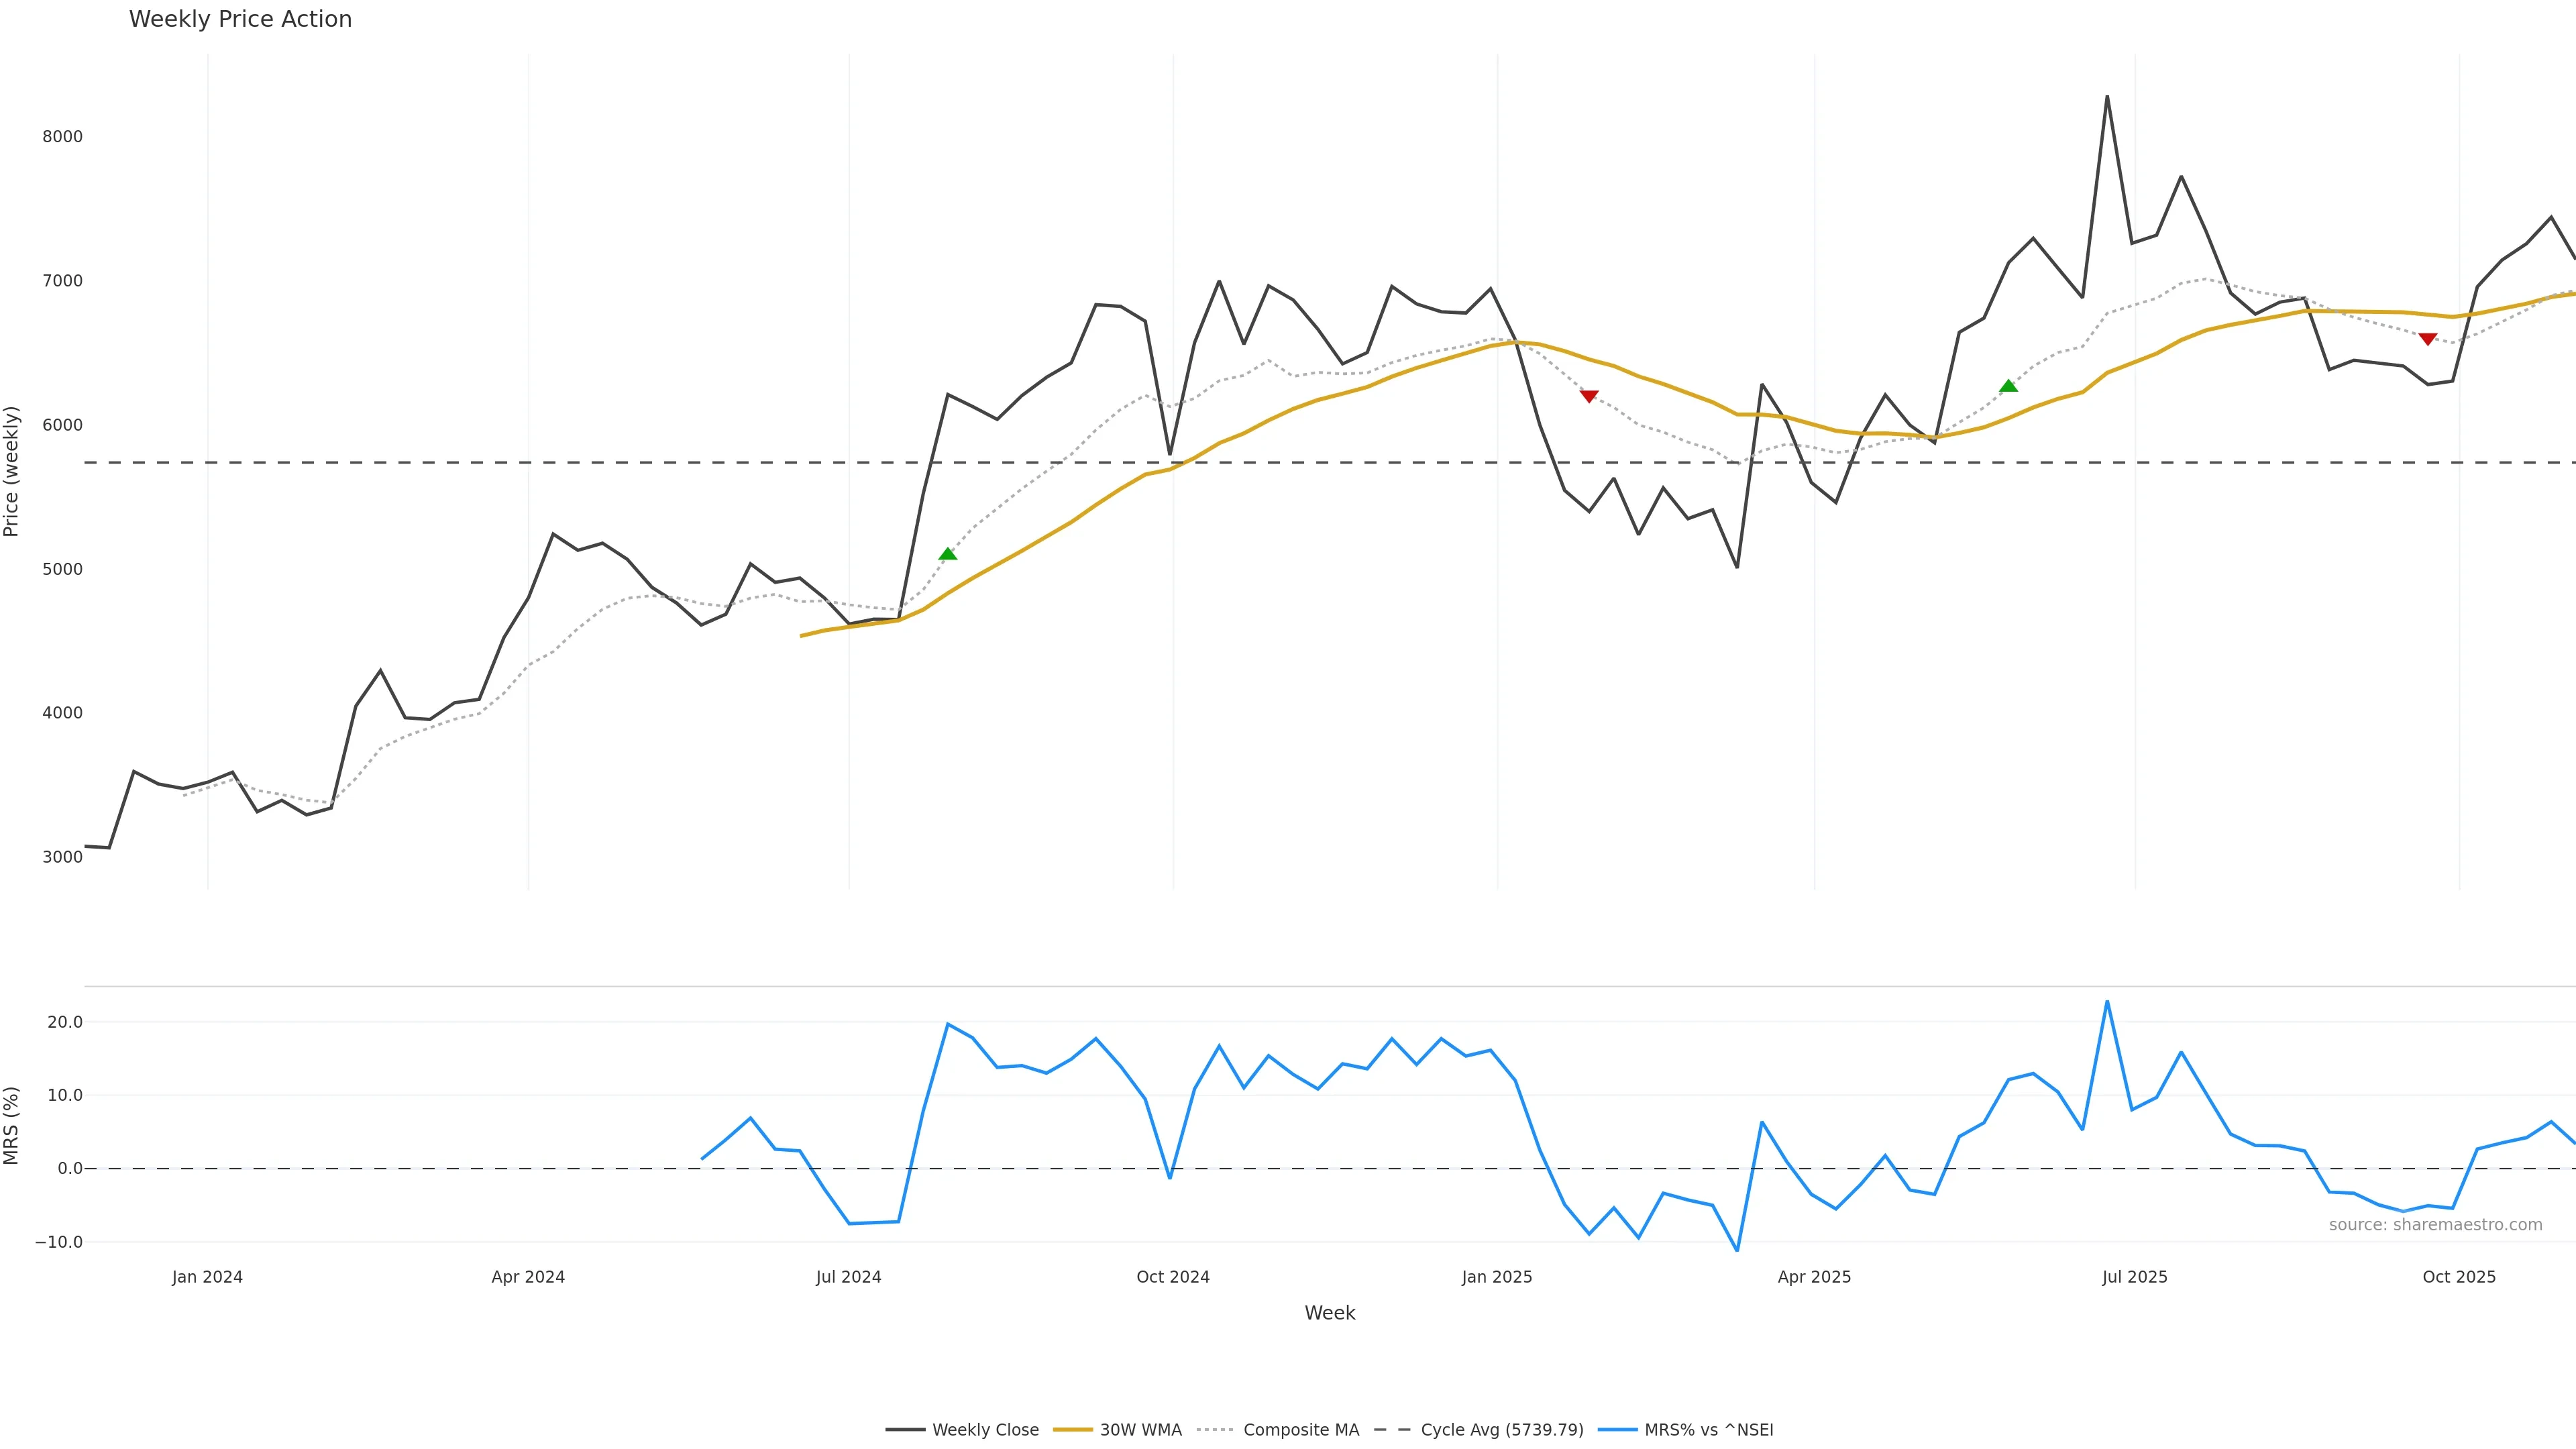Click the red down triangle near October 2025
The height and width of the screenshot is (1449, 2576).
[2427, 339]
